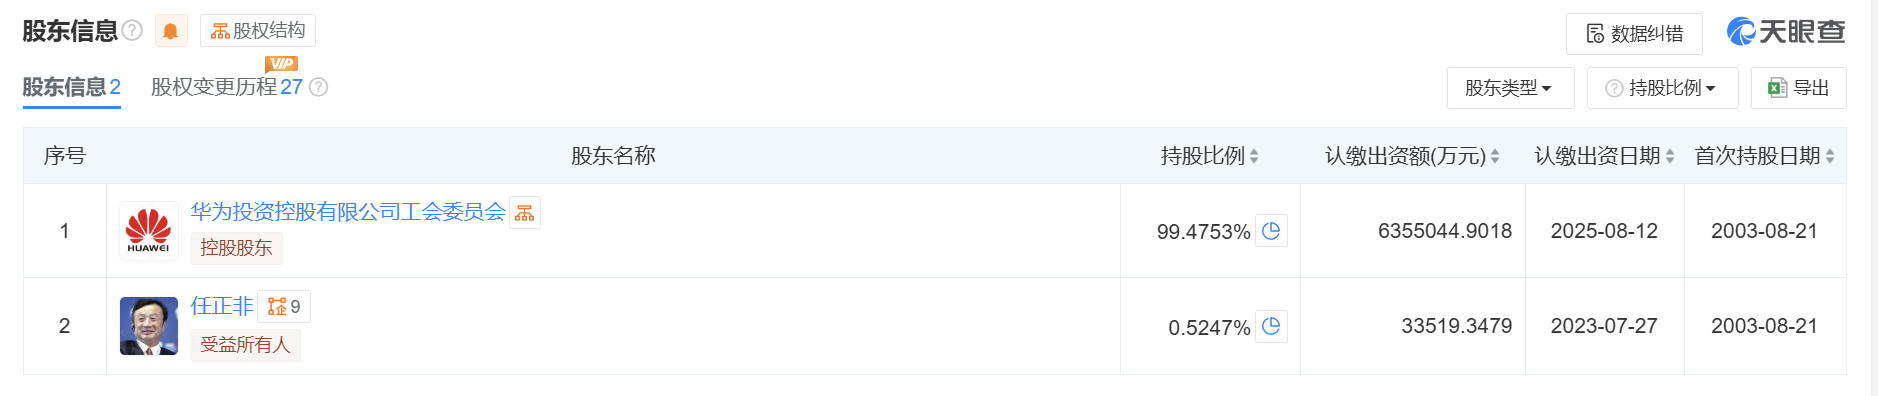Click the 天眼查 logo
Screen dimensions: 1878x396
tap(1786, 32)
